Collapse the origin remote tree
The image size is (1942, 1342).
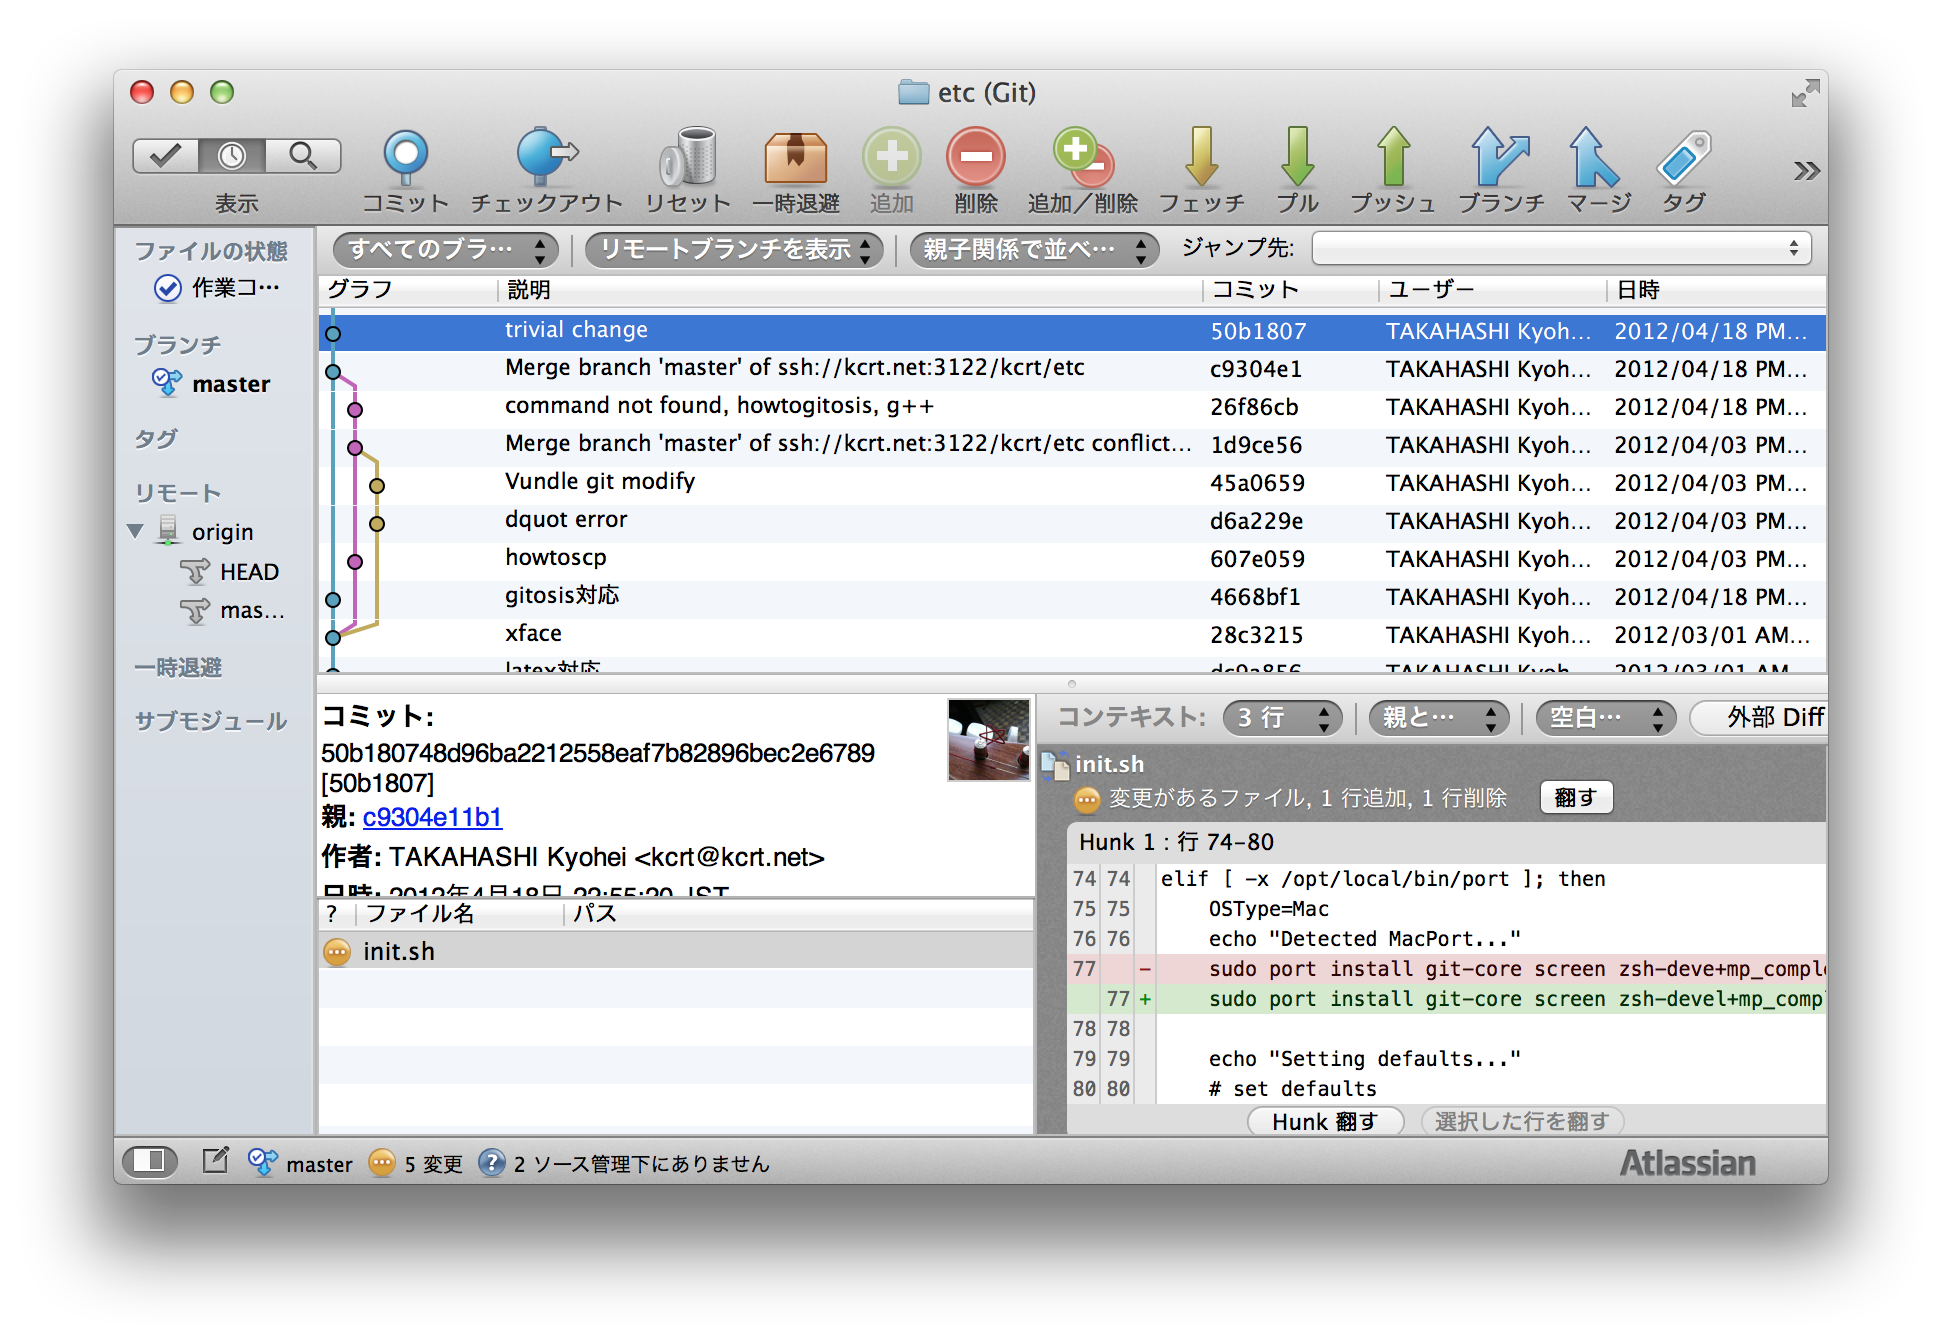tap(135, 531)
